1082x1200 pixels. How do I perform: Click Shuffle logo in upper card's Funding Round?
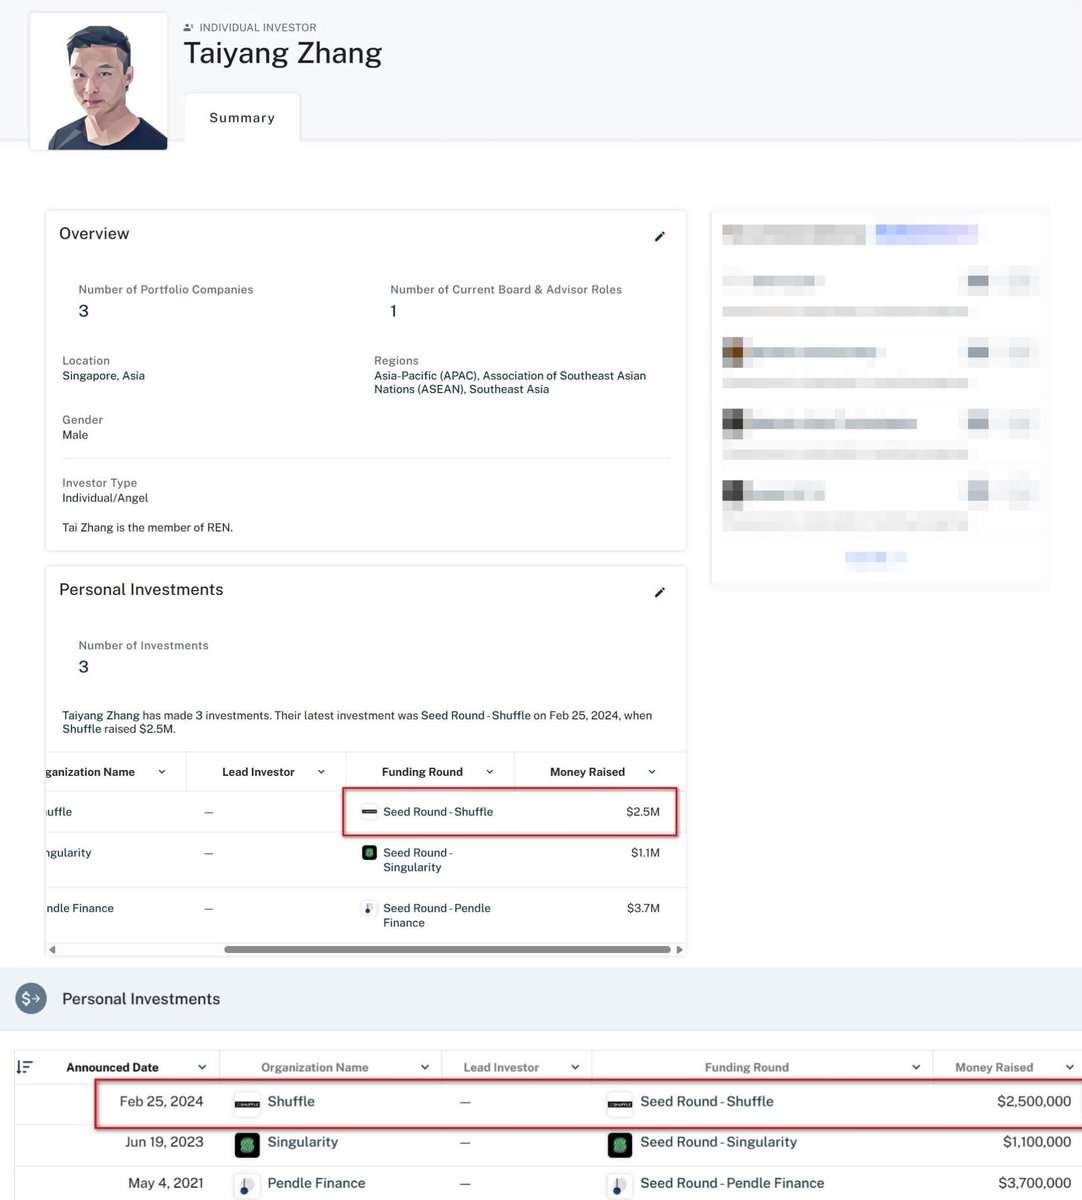coord(369,812)
